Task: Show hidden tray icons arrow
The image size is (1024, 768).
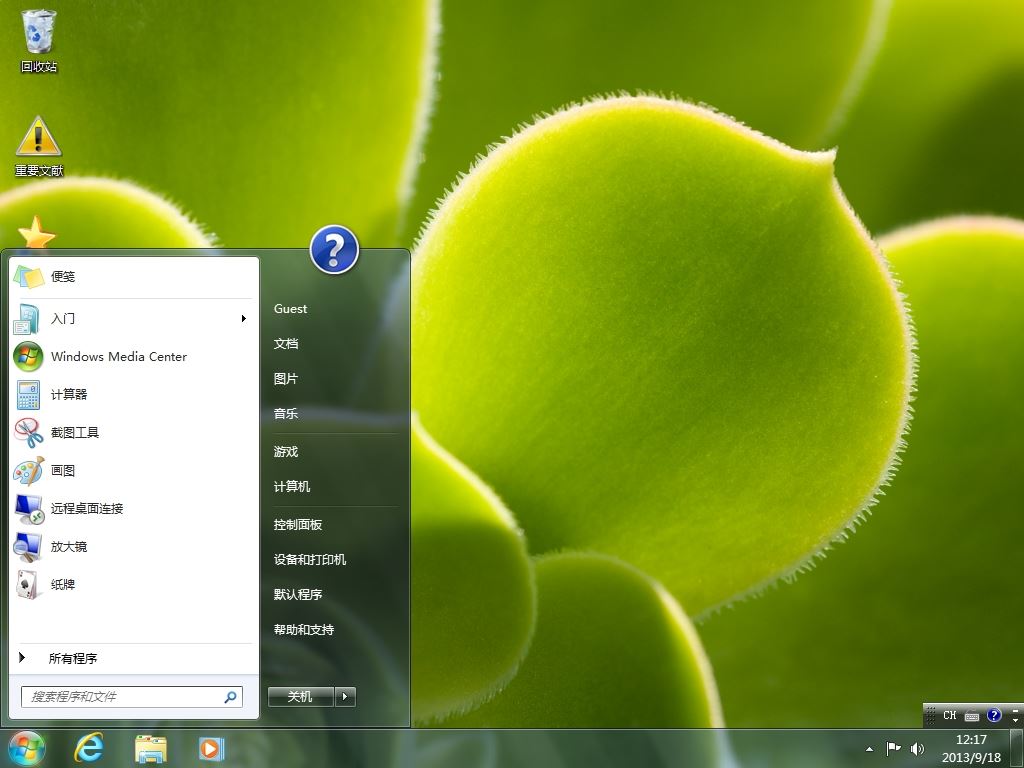Action: pyautogui.click(x=869, y=749)
